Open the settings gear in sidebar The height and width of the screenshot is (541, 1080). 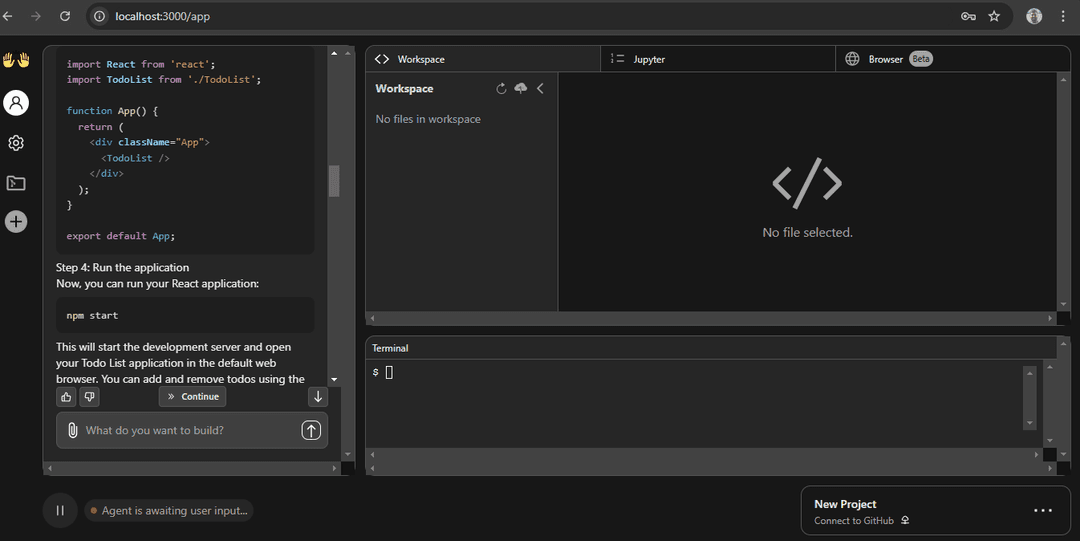tap(16, 143)
